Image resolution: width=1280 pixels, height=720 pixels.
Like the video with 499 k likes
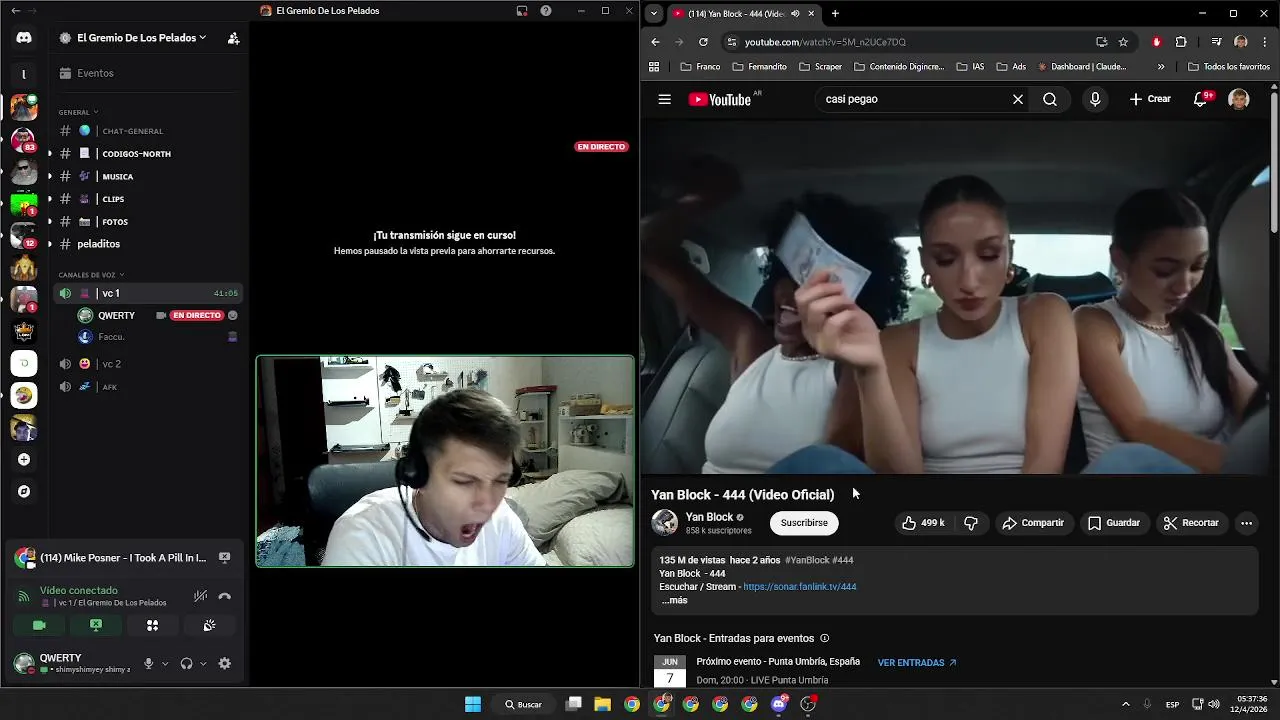[923, 523]
